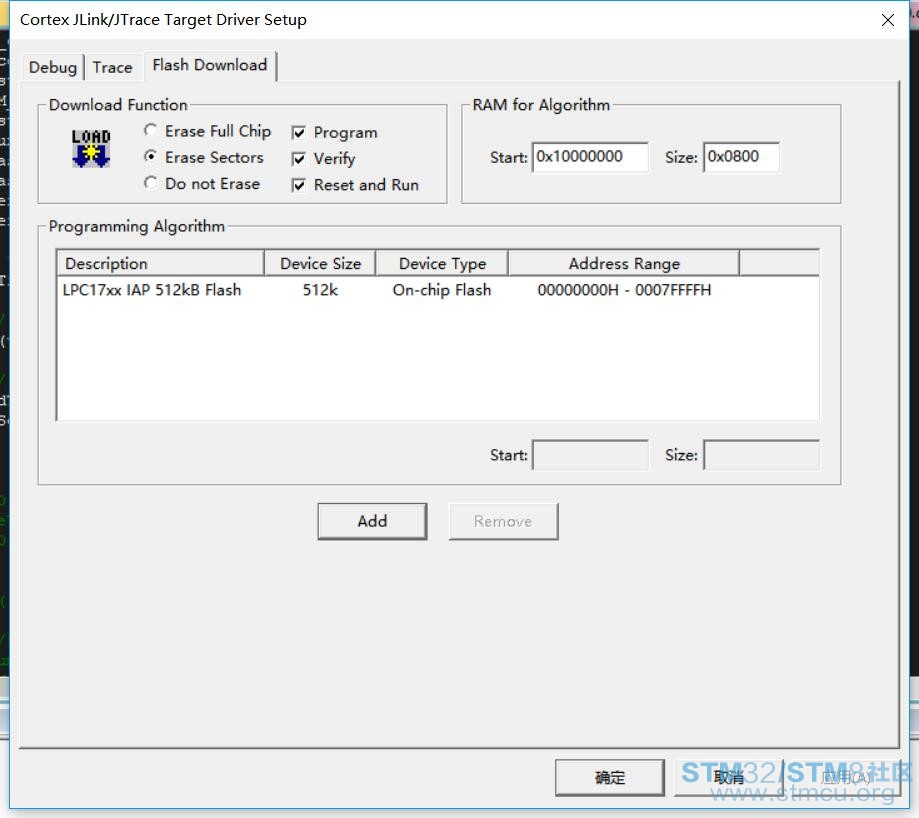Choose the Erase Sectors radio button
The width and height of the screenshot is (919, 818).
coord(151,157)
